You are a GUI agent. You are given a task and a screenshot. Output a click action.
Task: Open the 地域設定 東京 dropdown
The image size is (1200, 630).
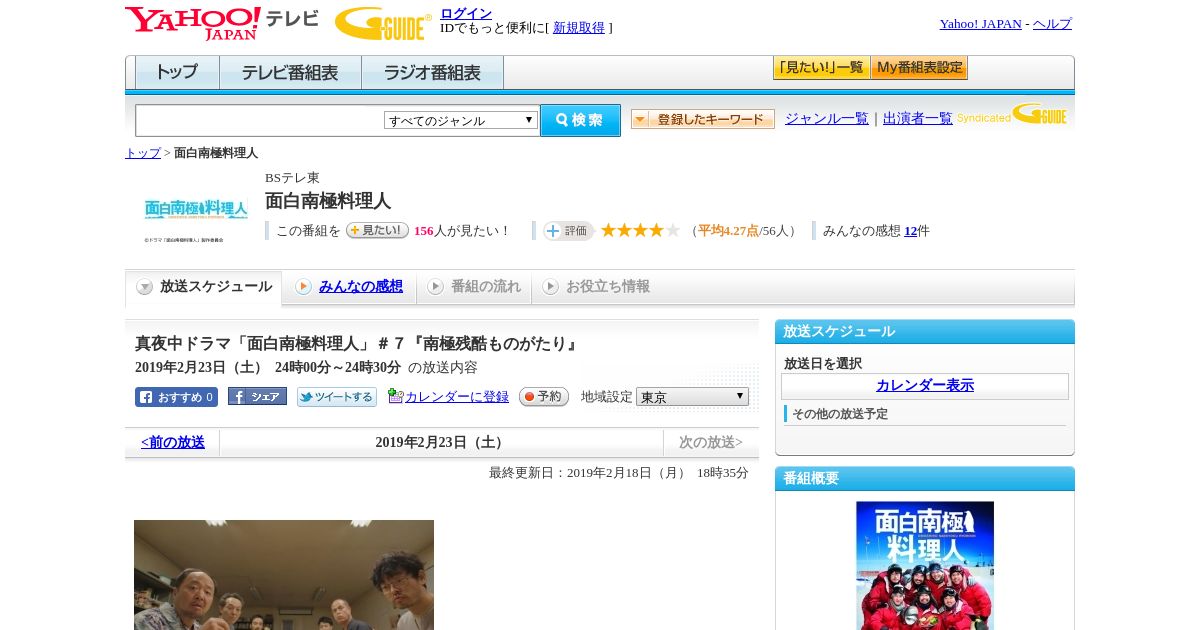tap(692, 397)
